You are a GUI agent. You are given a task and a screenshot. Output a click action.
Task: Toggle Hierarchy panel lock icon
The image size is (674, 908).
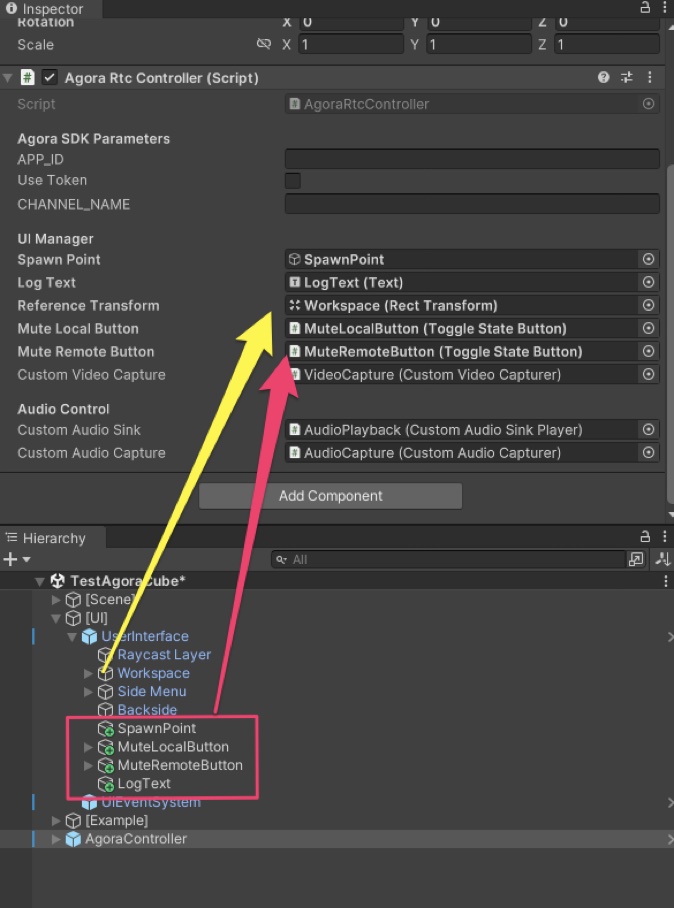point(645,536)
